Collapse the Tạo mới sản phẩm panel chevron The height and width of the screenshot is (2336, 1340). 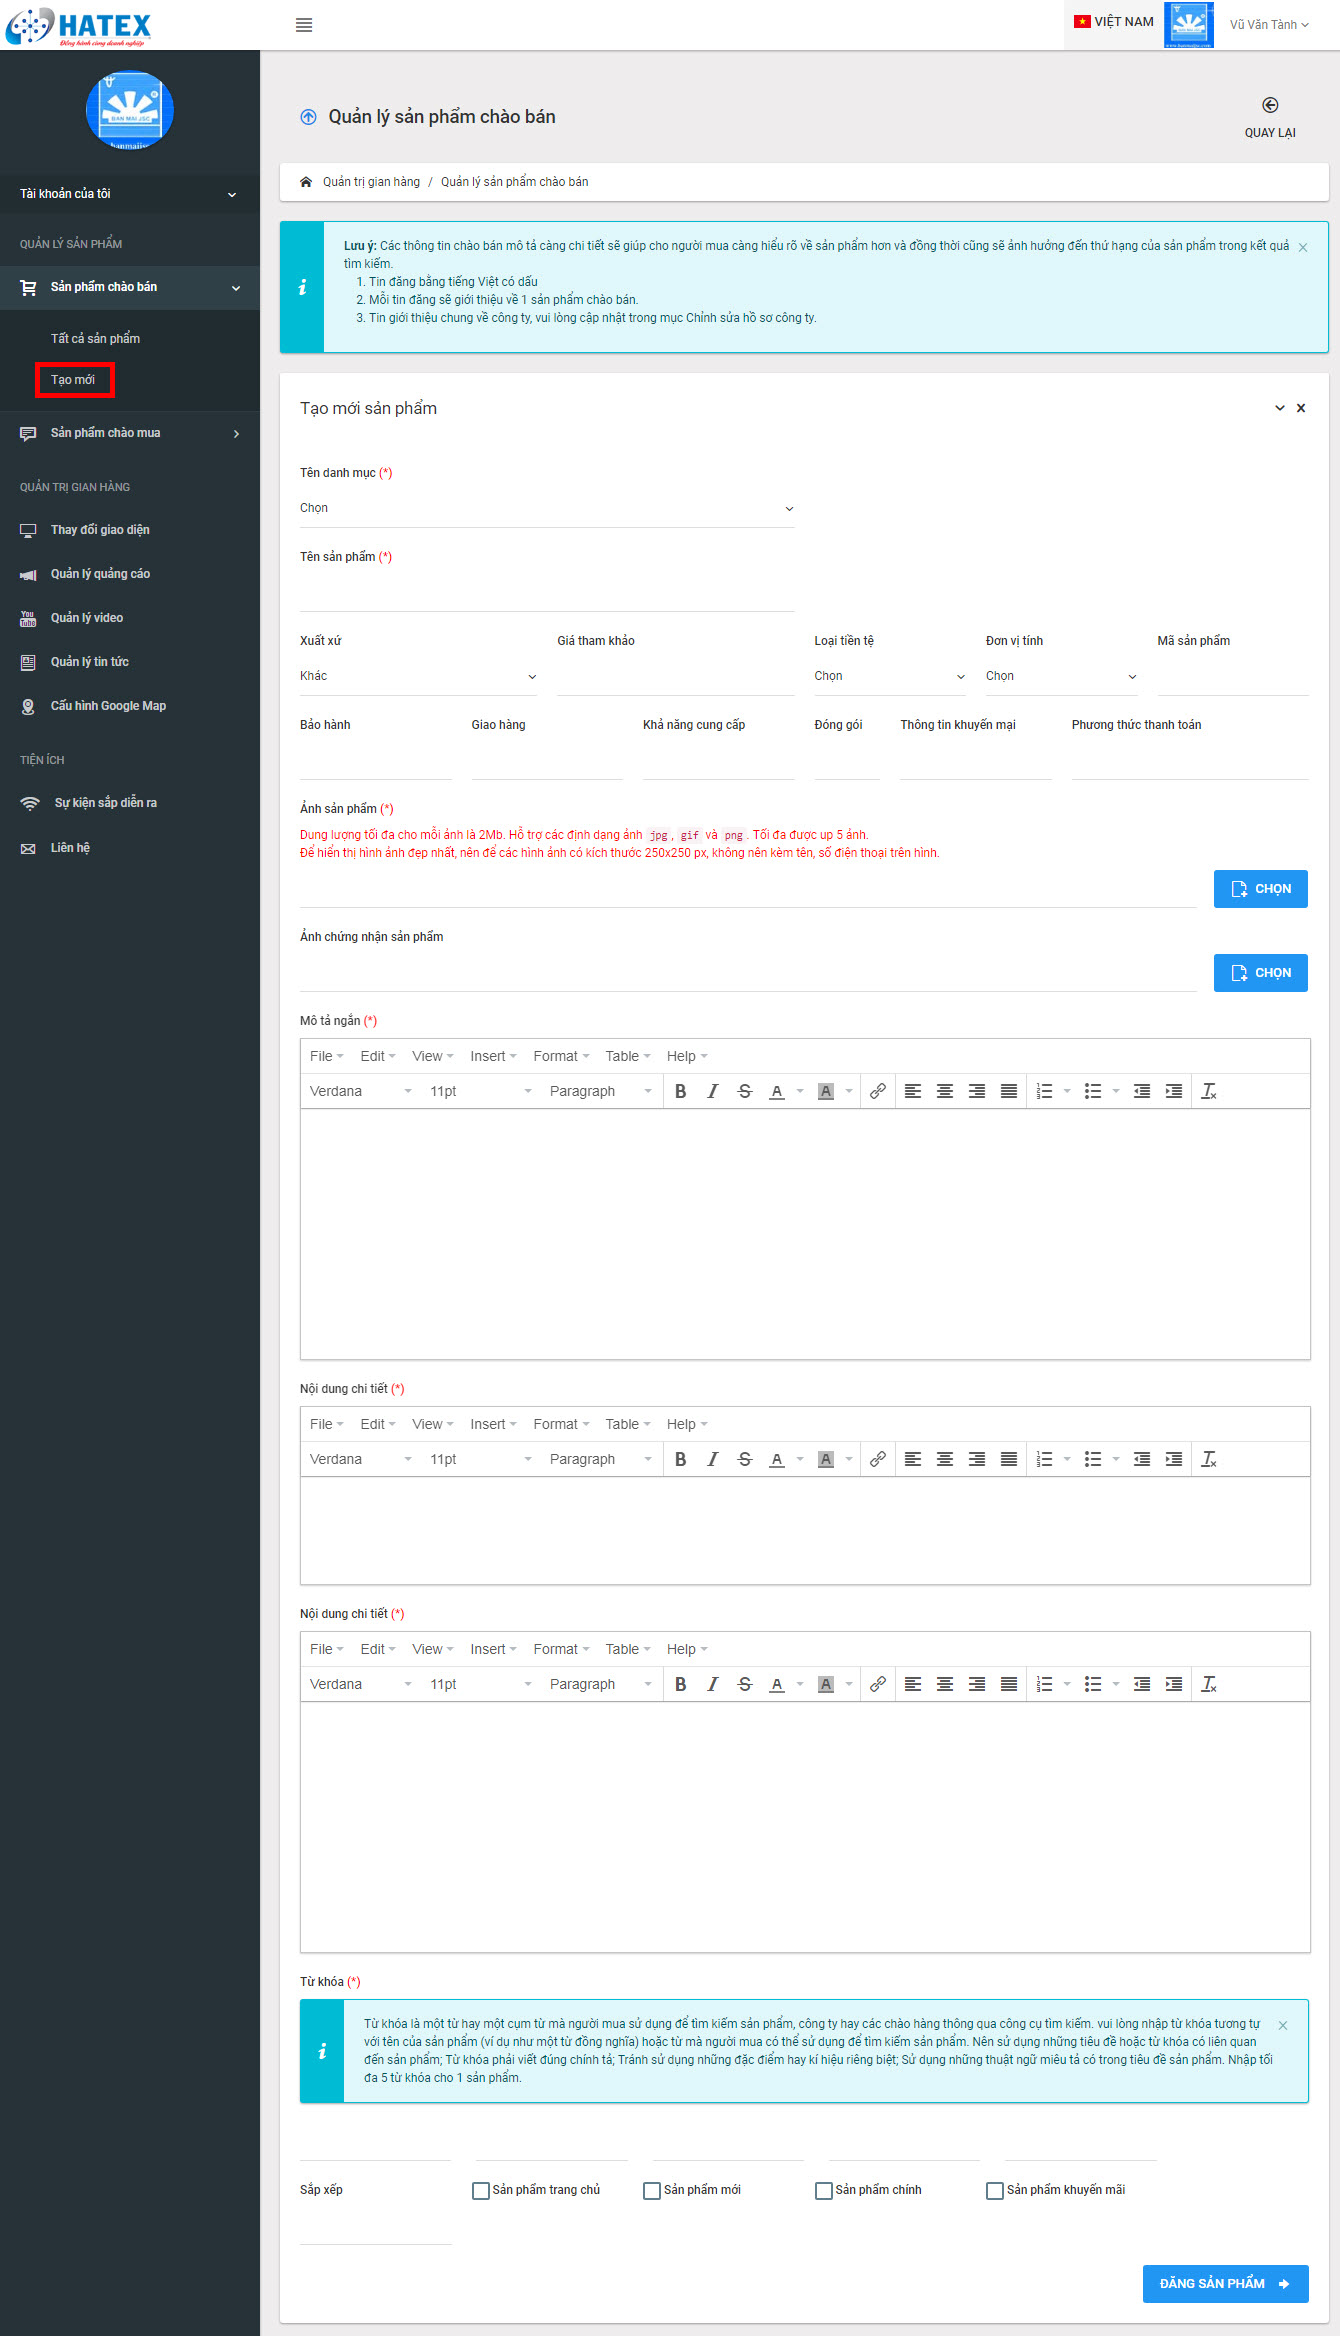coord(1279,408)
